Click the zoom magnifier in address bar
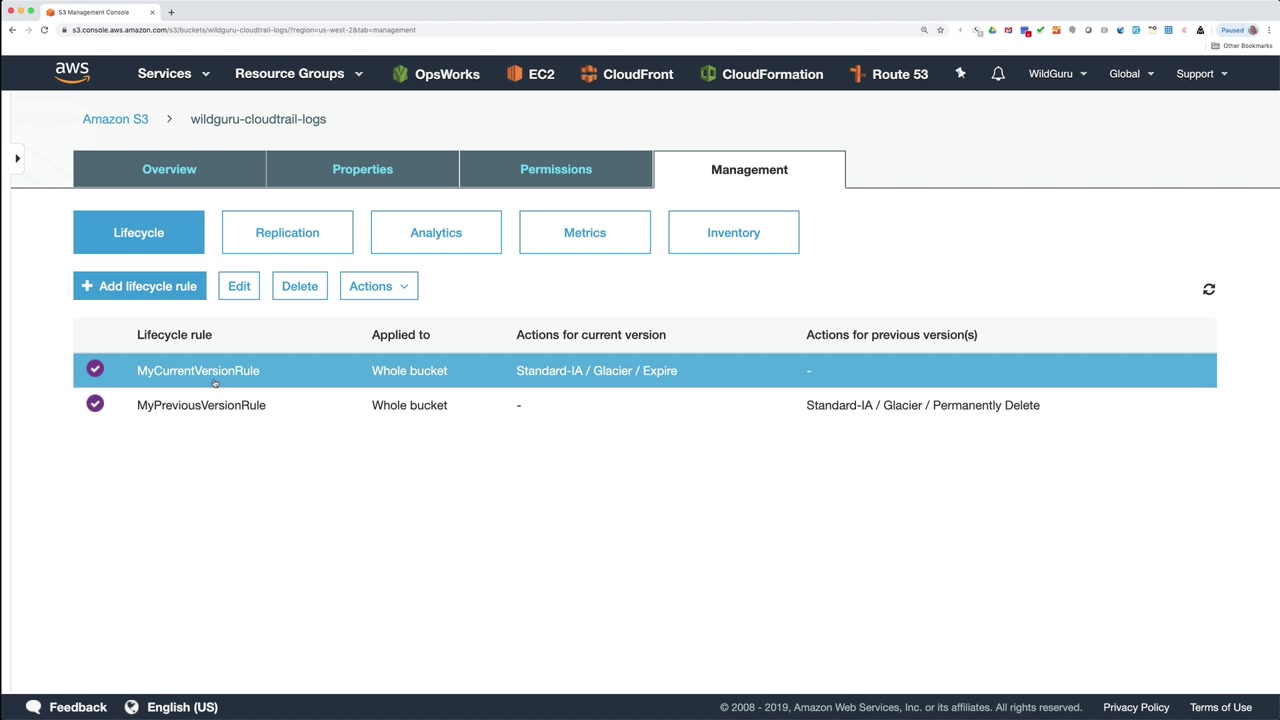Screen dimensions: 1280x720 tap(924, 30)
